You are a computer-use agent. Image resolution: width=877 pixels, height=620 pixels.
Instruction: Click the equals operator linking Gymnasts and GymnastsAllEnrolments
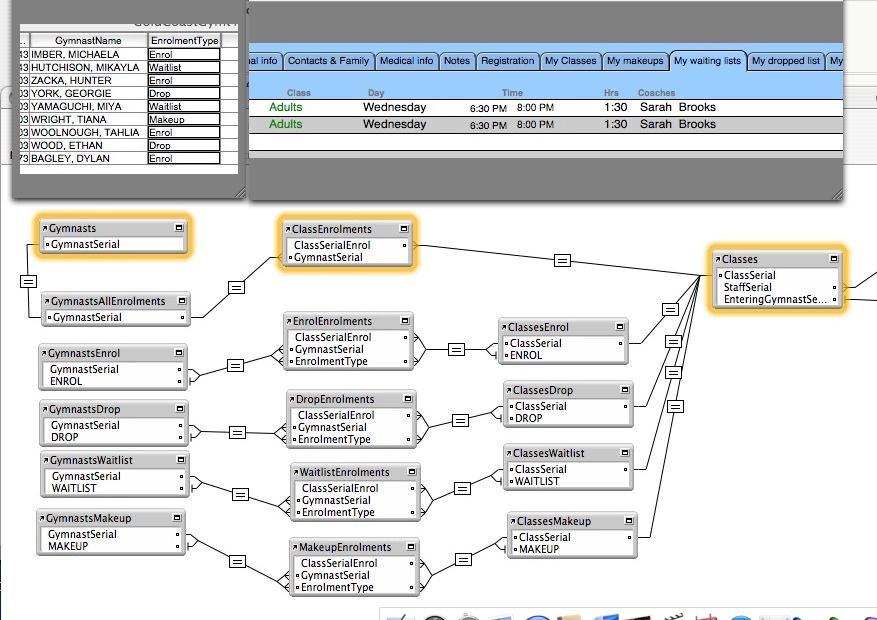(x=28, y=282)
